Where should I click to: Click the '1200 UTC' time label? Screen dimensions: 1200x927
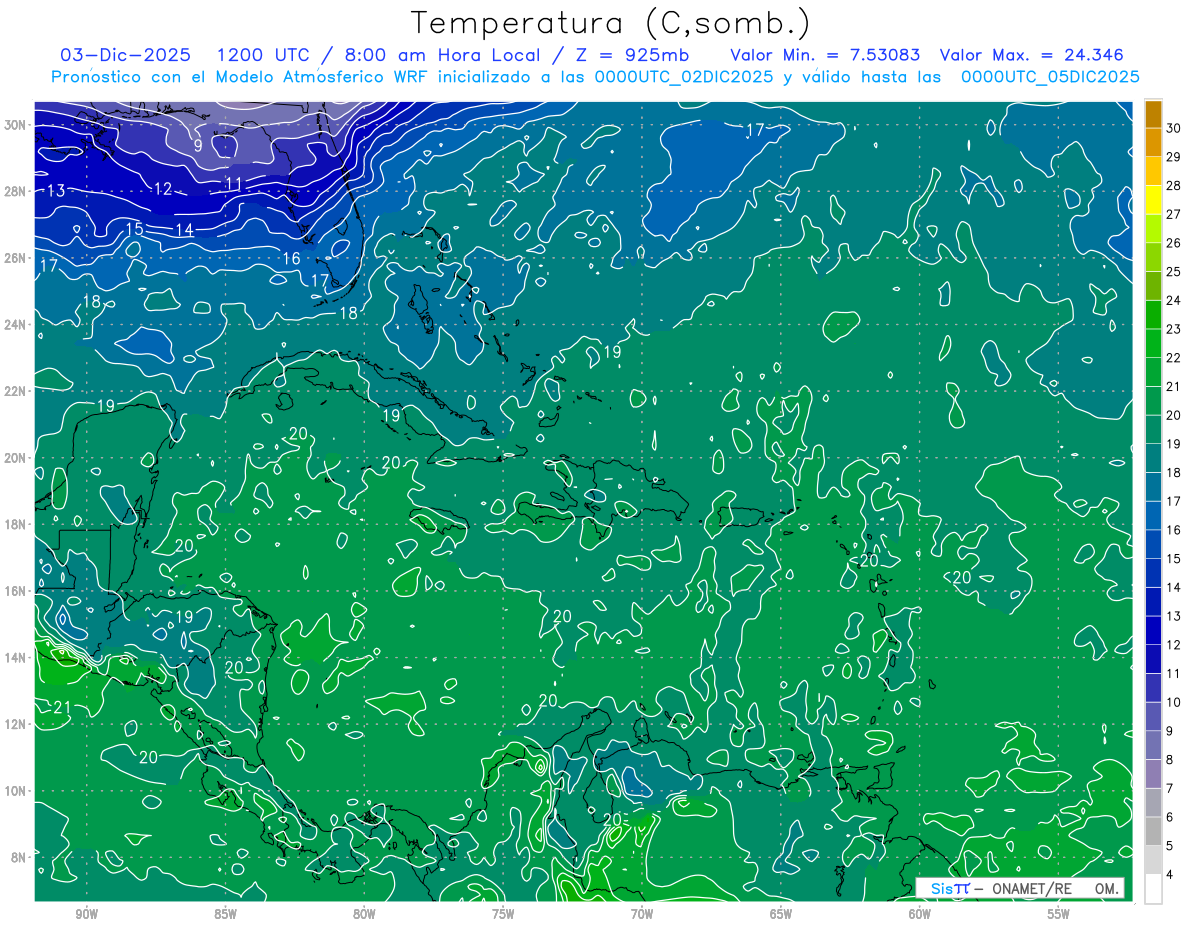(x=262, y=55)
